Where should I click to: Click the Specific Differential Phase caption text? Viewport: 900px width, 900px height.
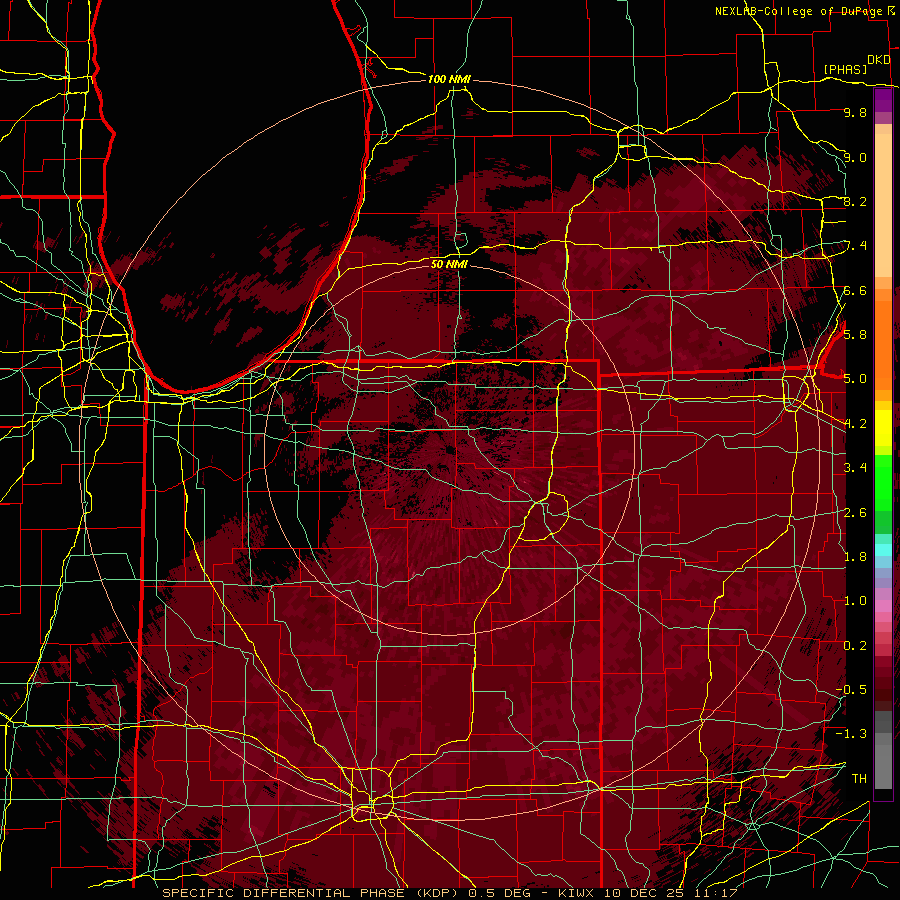(449, 893)
